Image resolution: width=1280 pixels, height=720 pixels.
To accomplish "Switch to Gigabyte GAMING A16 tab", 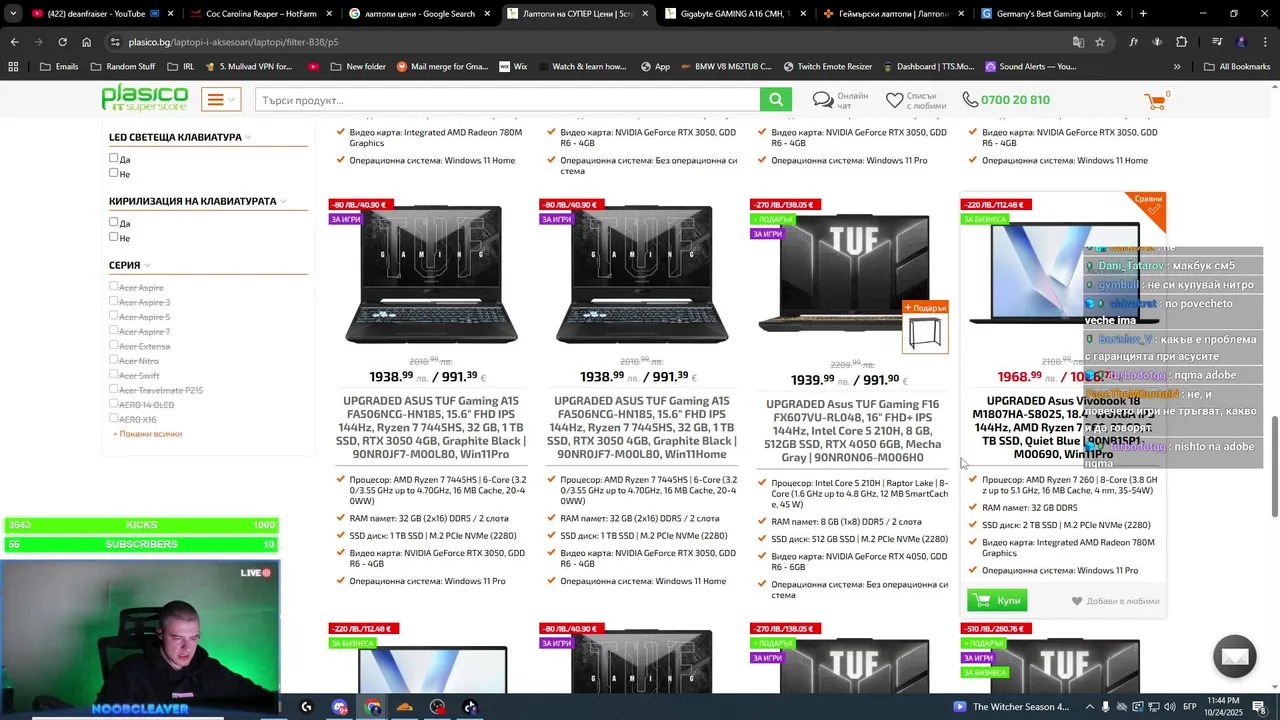I will click(735, 14).
